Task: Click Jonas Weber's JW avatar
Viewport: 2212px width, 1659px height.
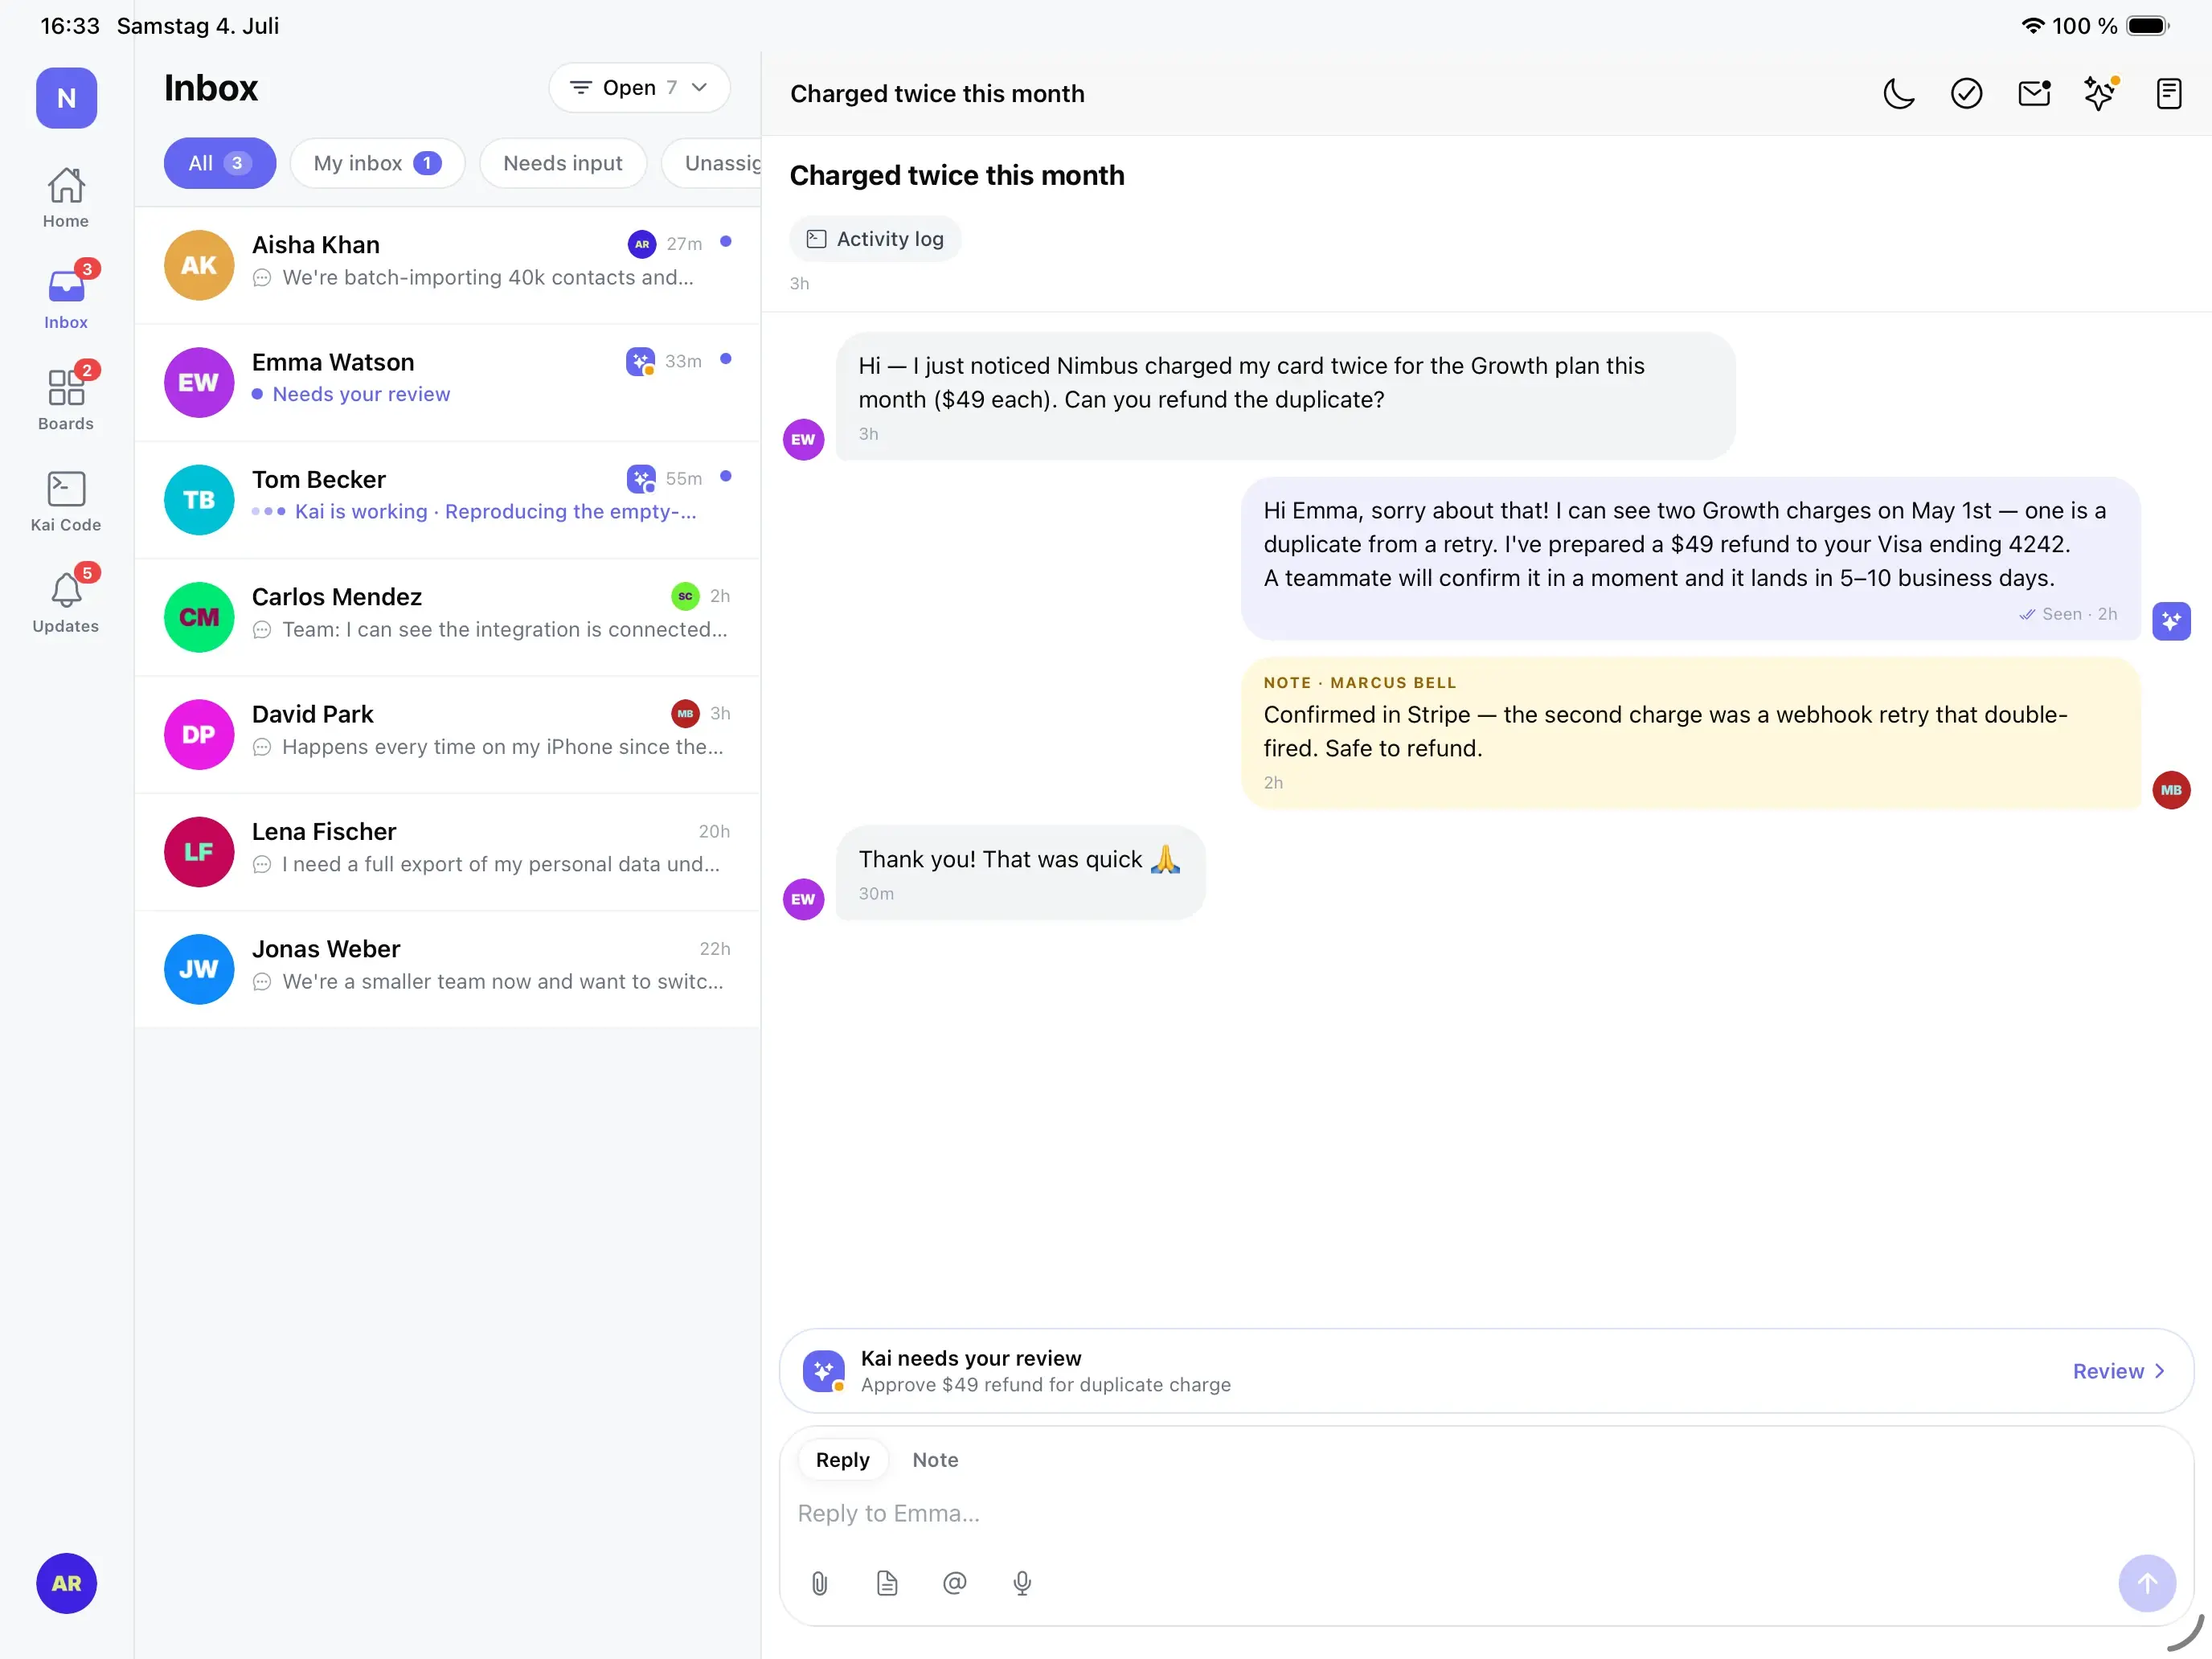Action: coord(199,969)
